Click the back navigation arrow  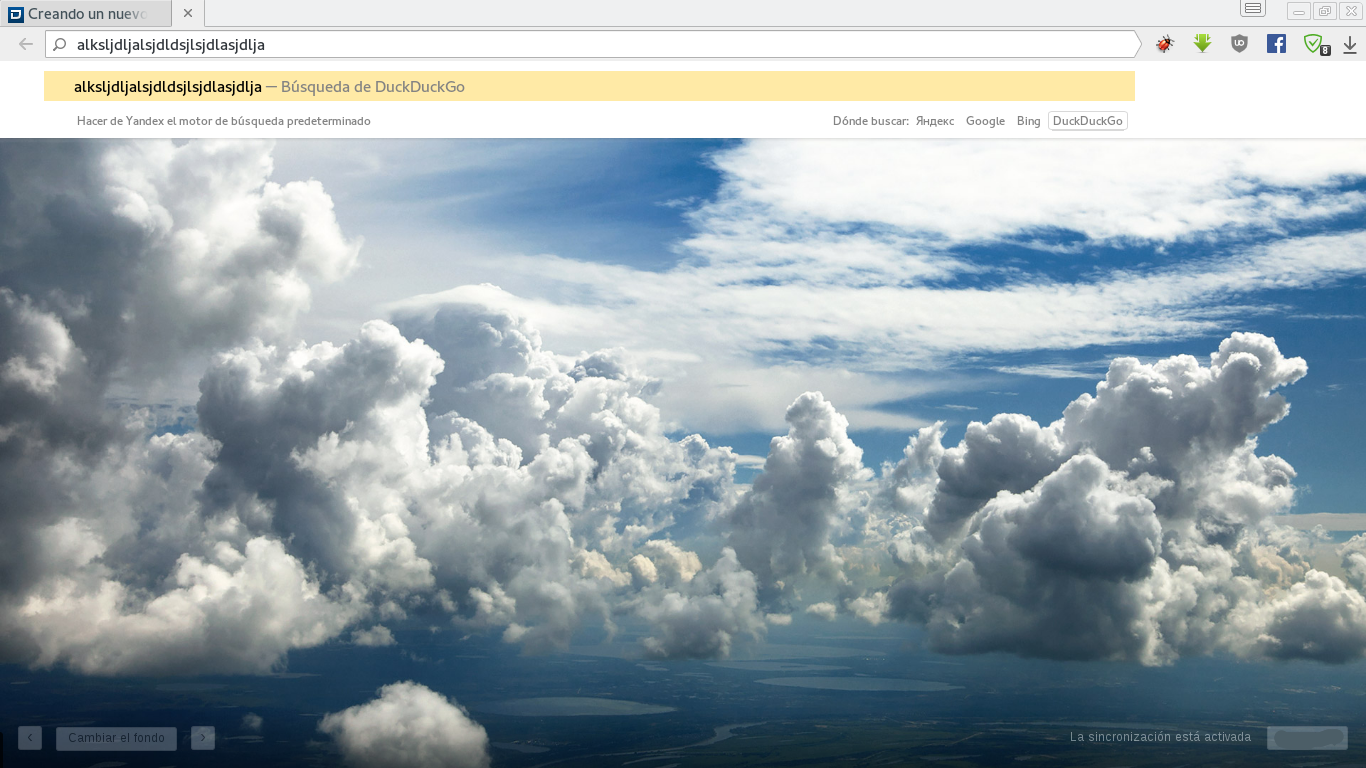point(26,44)
